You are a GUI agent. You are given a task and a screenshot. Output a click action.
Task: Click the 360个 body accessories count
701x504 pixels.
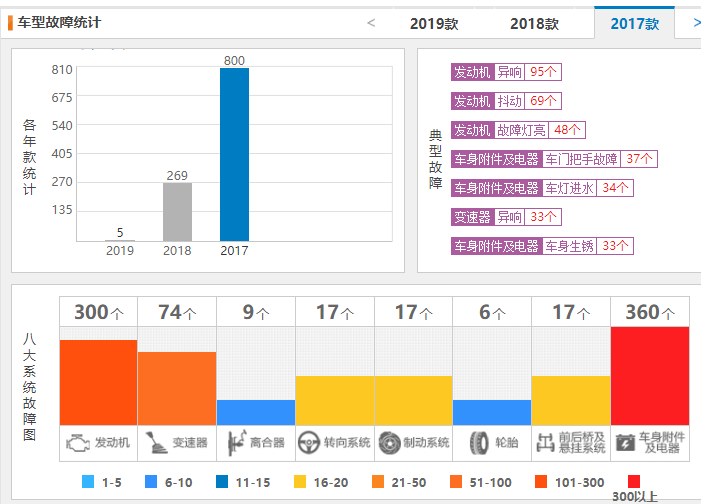point(650,312)
